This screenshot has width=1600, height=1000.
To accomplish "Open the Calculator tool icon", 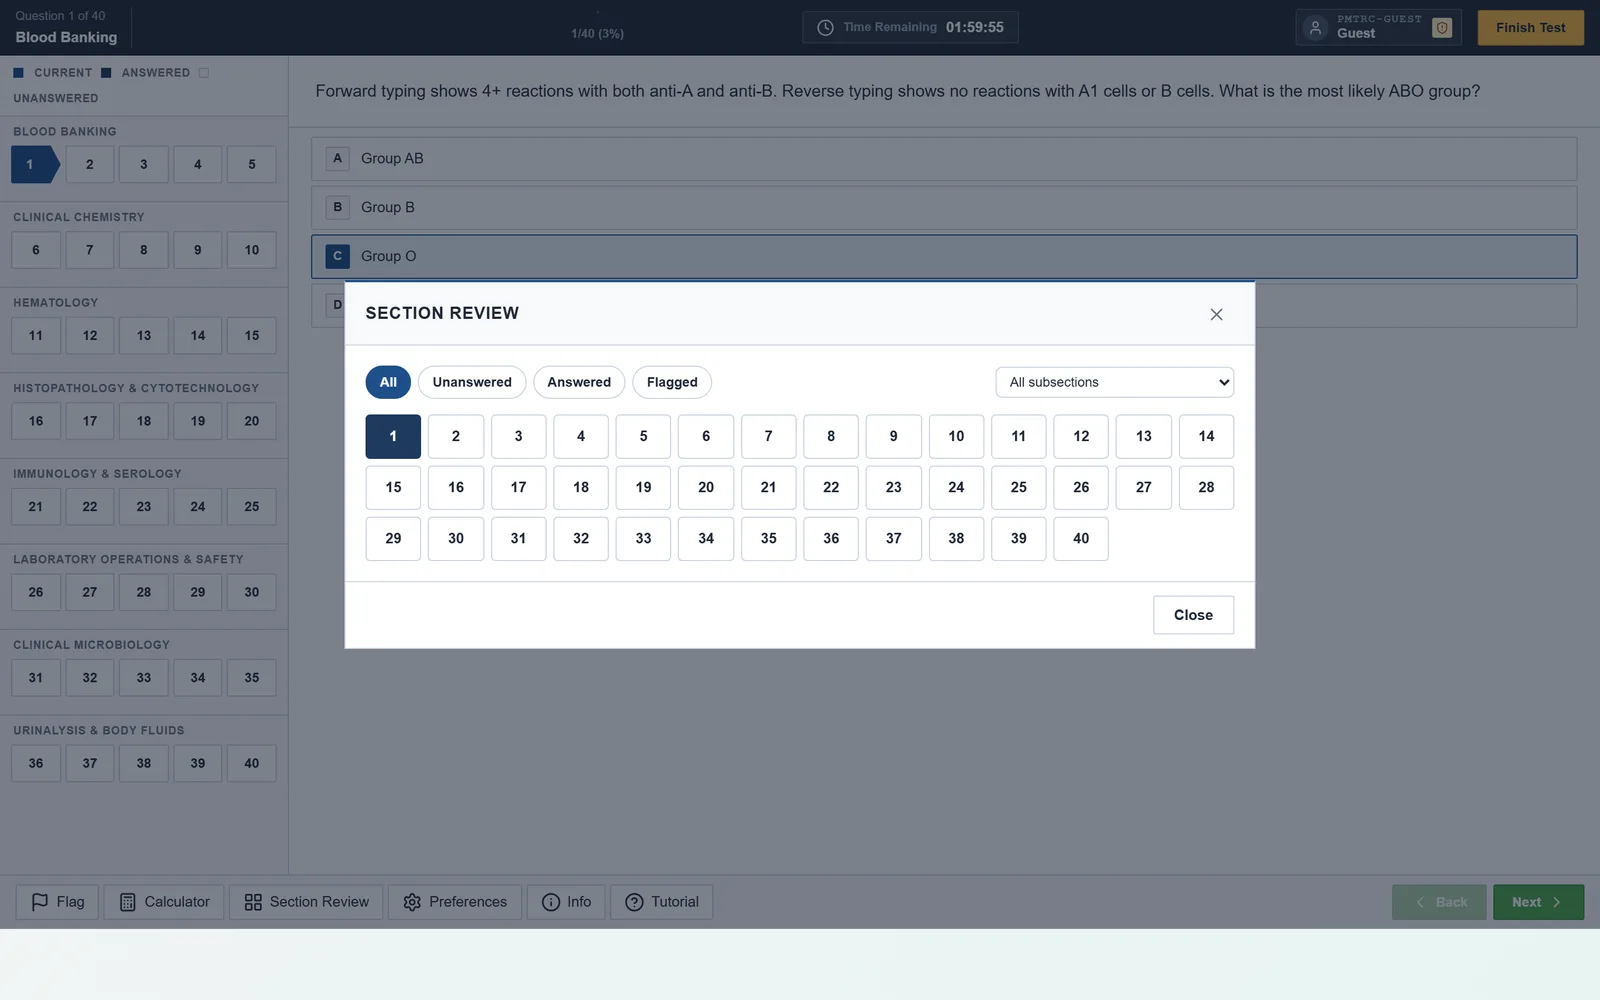I will (128, 902).
